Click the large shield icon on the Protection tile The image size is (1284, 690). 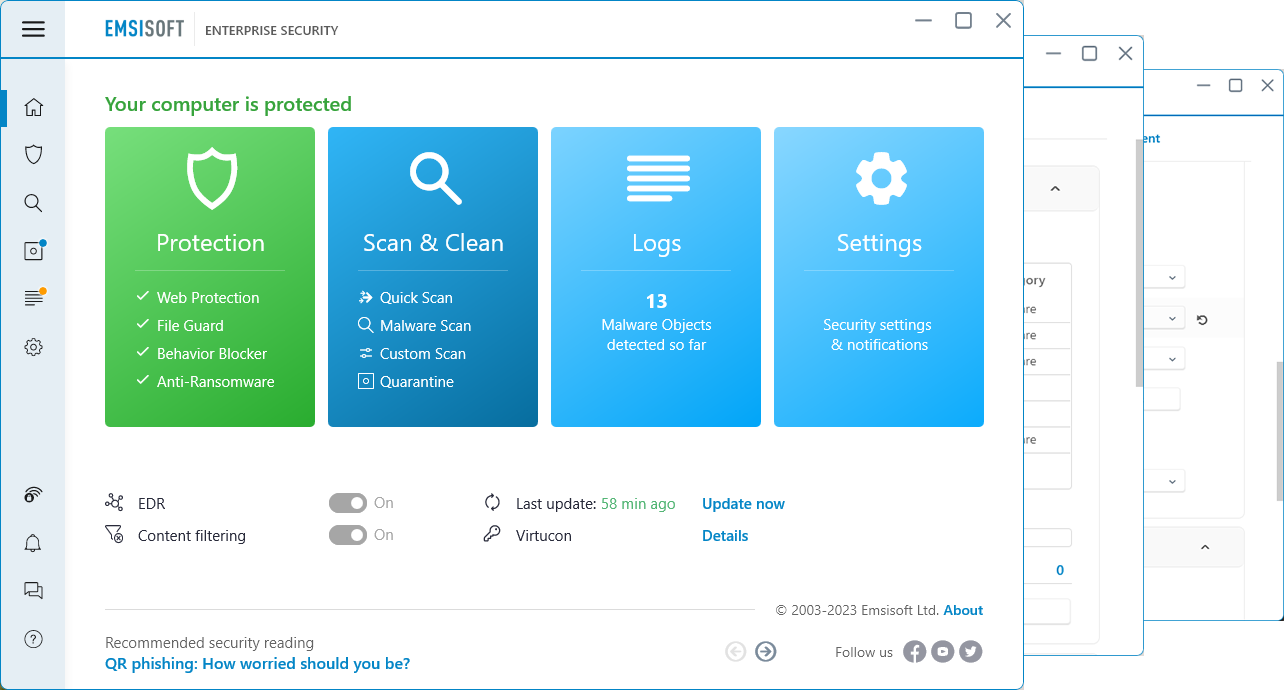click(211, 179)
